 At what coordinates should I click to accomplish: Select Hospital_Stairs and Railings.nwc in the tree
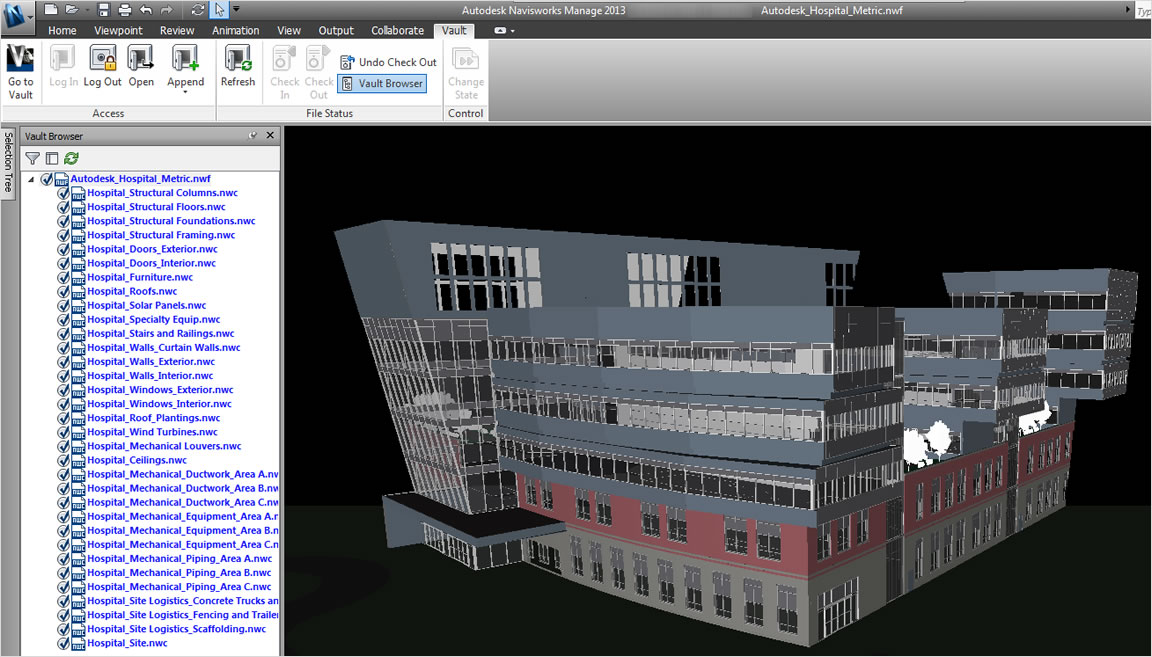point(161,334)
